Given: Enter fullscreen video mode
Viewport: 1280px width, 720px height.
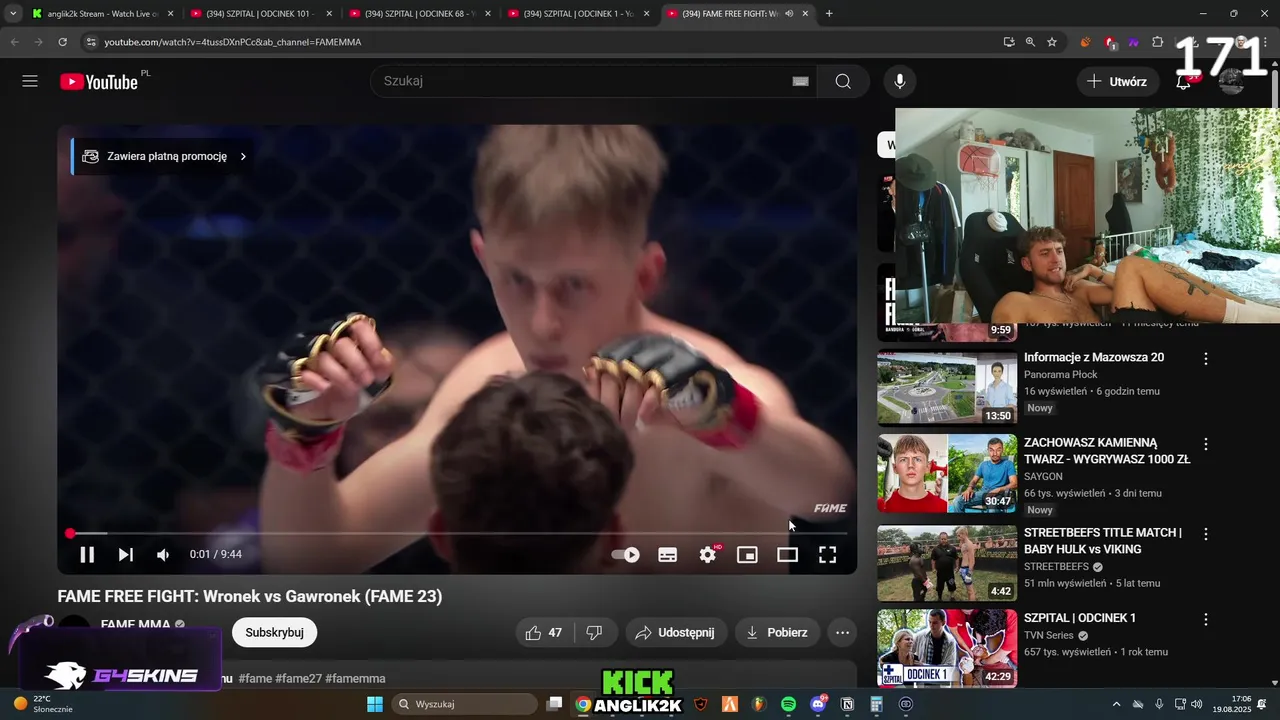Looking at the screenshot, I should coord(828,555).
